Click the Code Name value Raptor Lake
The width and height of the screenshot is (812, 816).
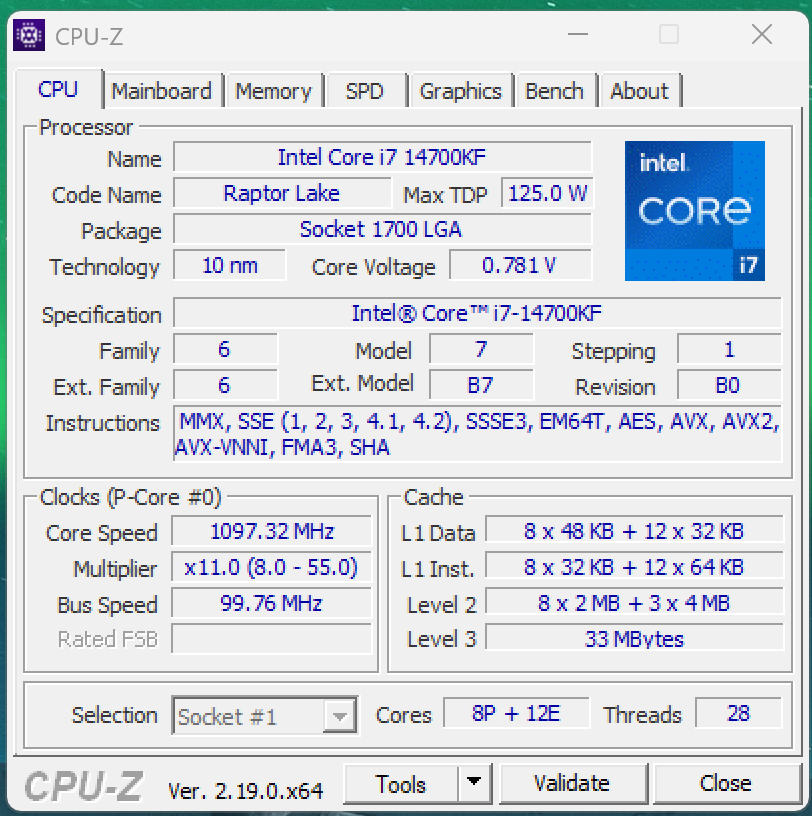pos(282,193)
